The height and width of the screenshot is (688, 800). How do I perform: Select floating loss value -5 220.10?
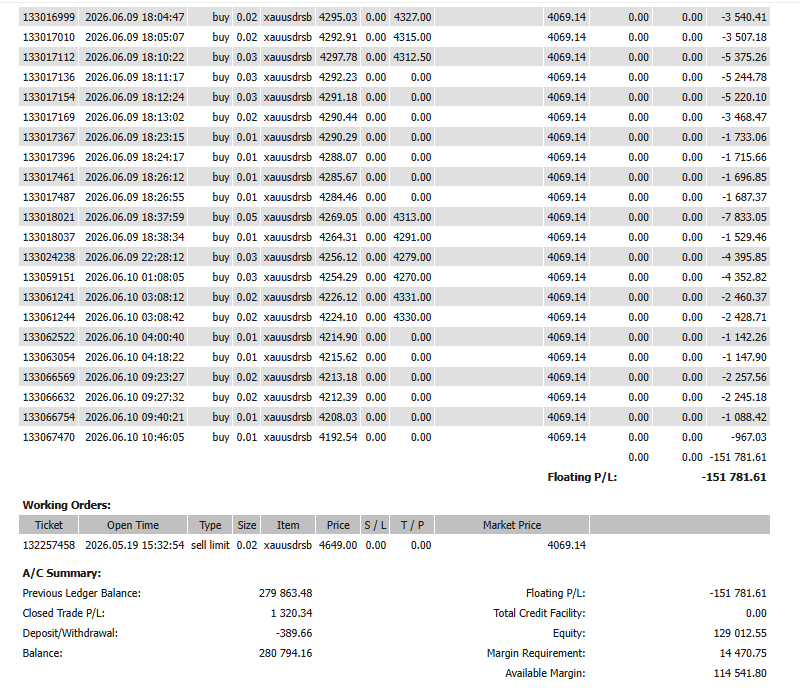(x=743, y=97)
